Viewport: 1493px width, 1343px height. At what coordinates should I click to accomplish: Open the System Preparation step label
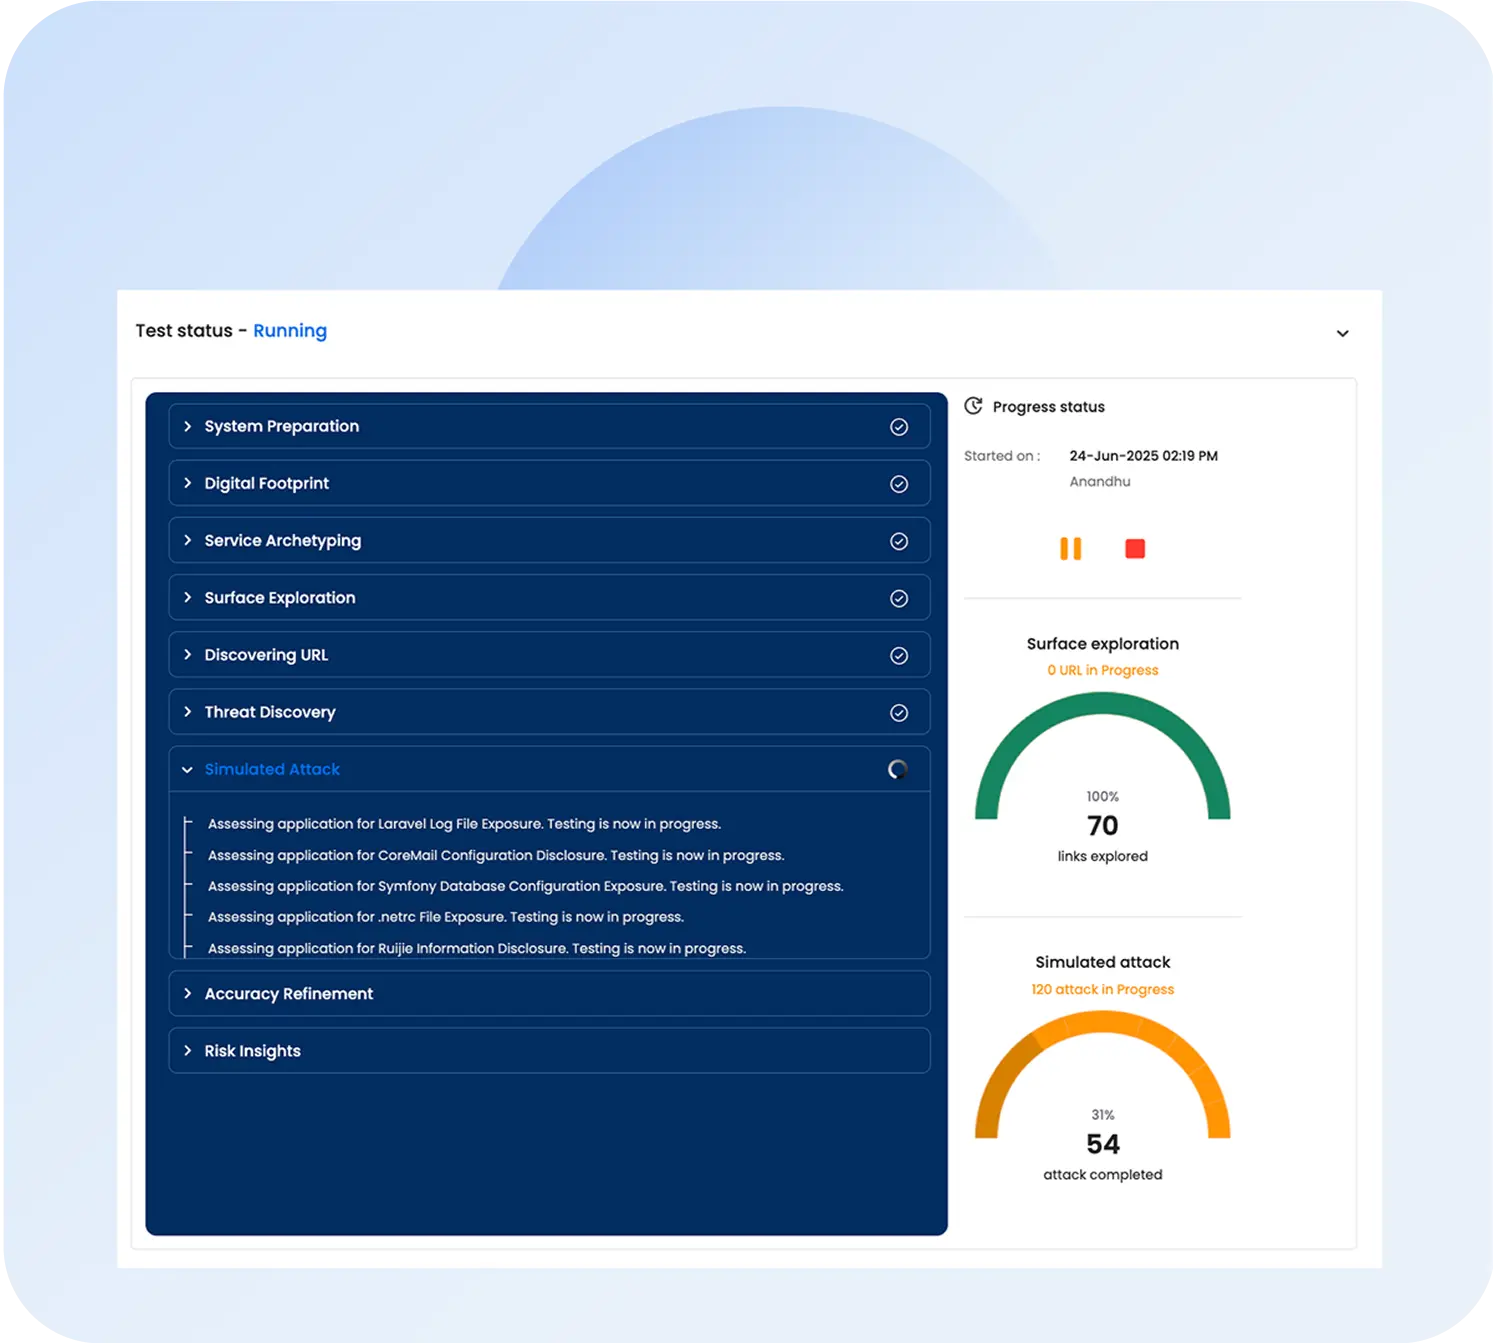point(282,426)
